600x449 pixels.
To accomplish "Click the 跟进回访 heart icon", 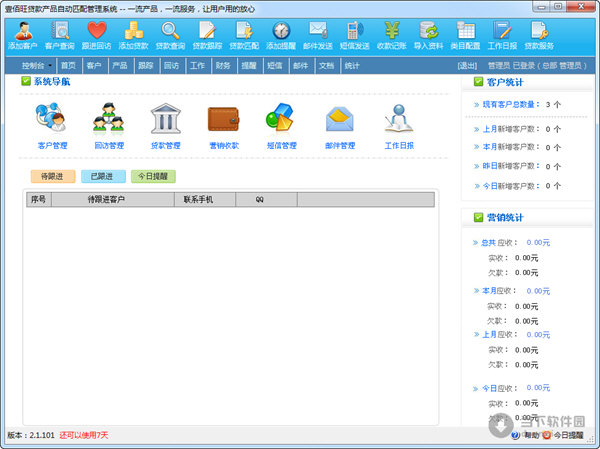I will [97, 31].
